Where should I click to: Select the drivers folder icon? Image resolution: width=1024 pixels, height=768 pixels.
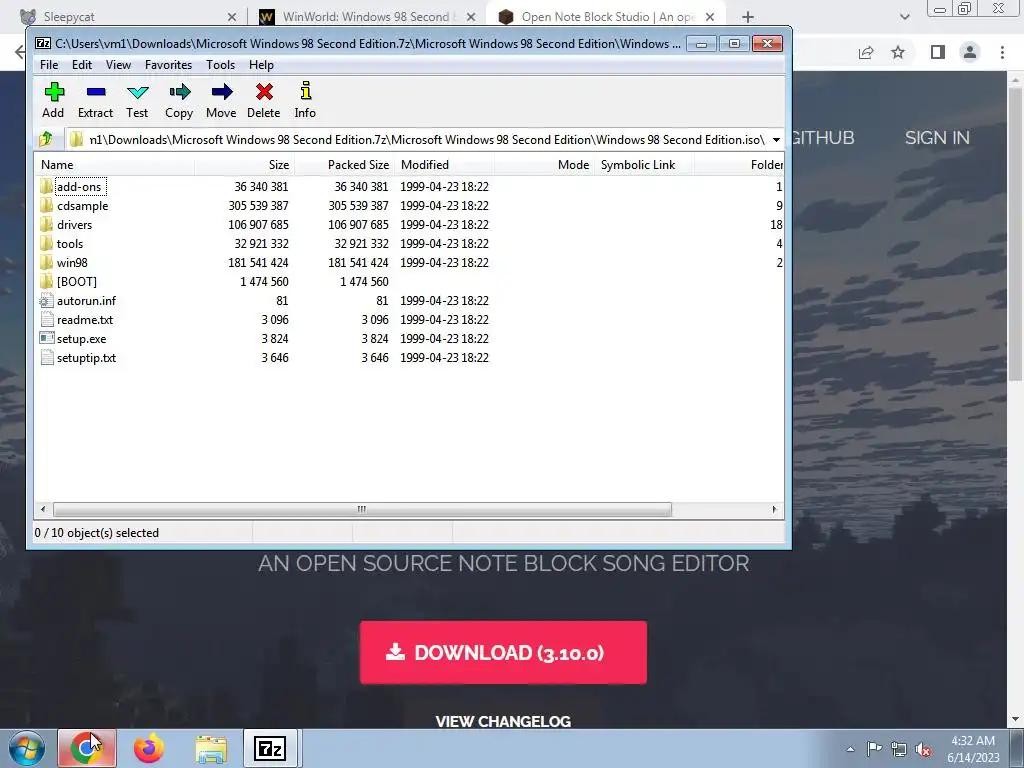(46, 225)
